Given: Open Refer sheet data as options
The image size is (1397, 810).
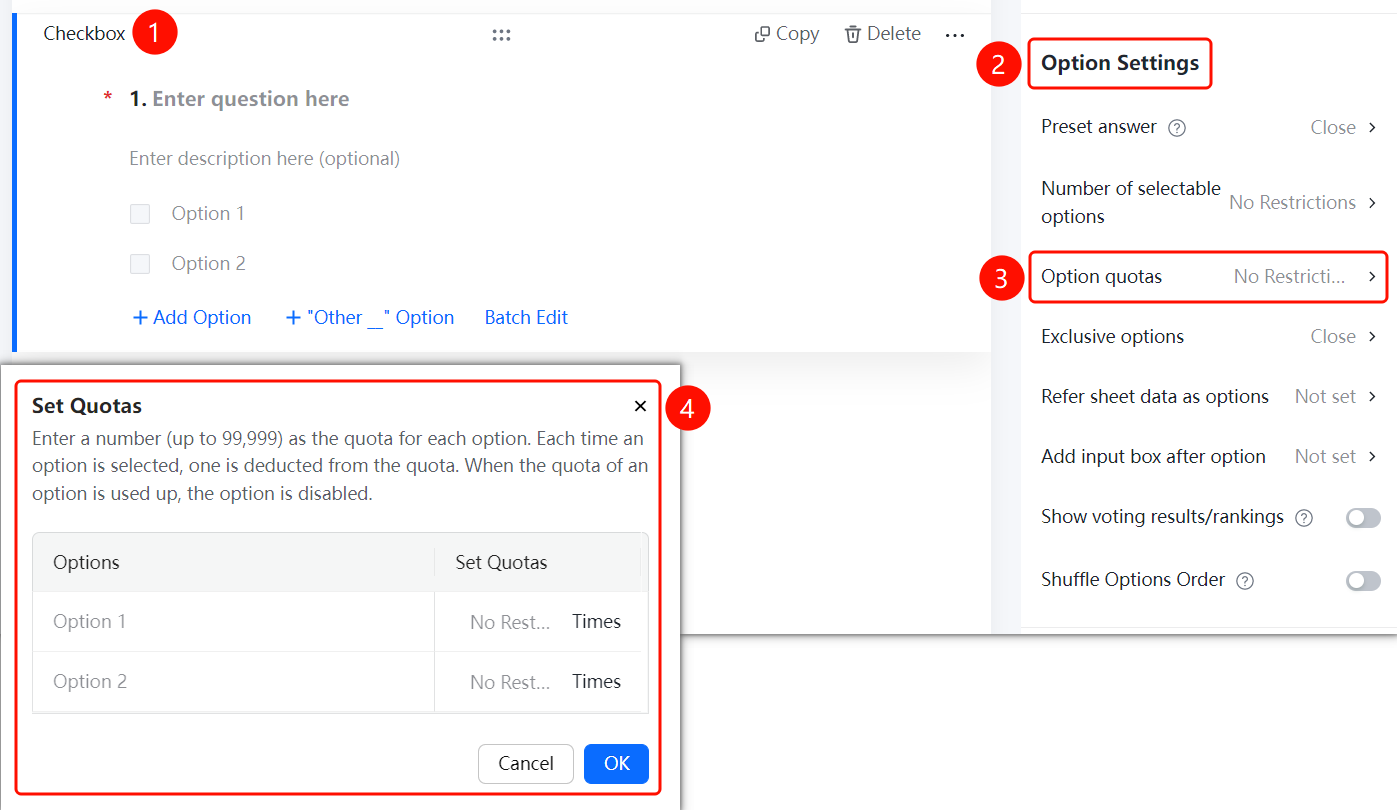Looking at the screenshot, I should coord(1208,397).
